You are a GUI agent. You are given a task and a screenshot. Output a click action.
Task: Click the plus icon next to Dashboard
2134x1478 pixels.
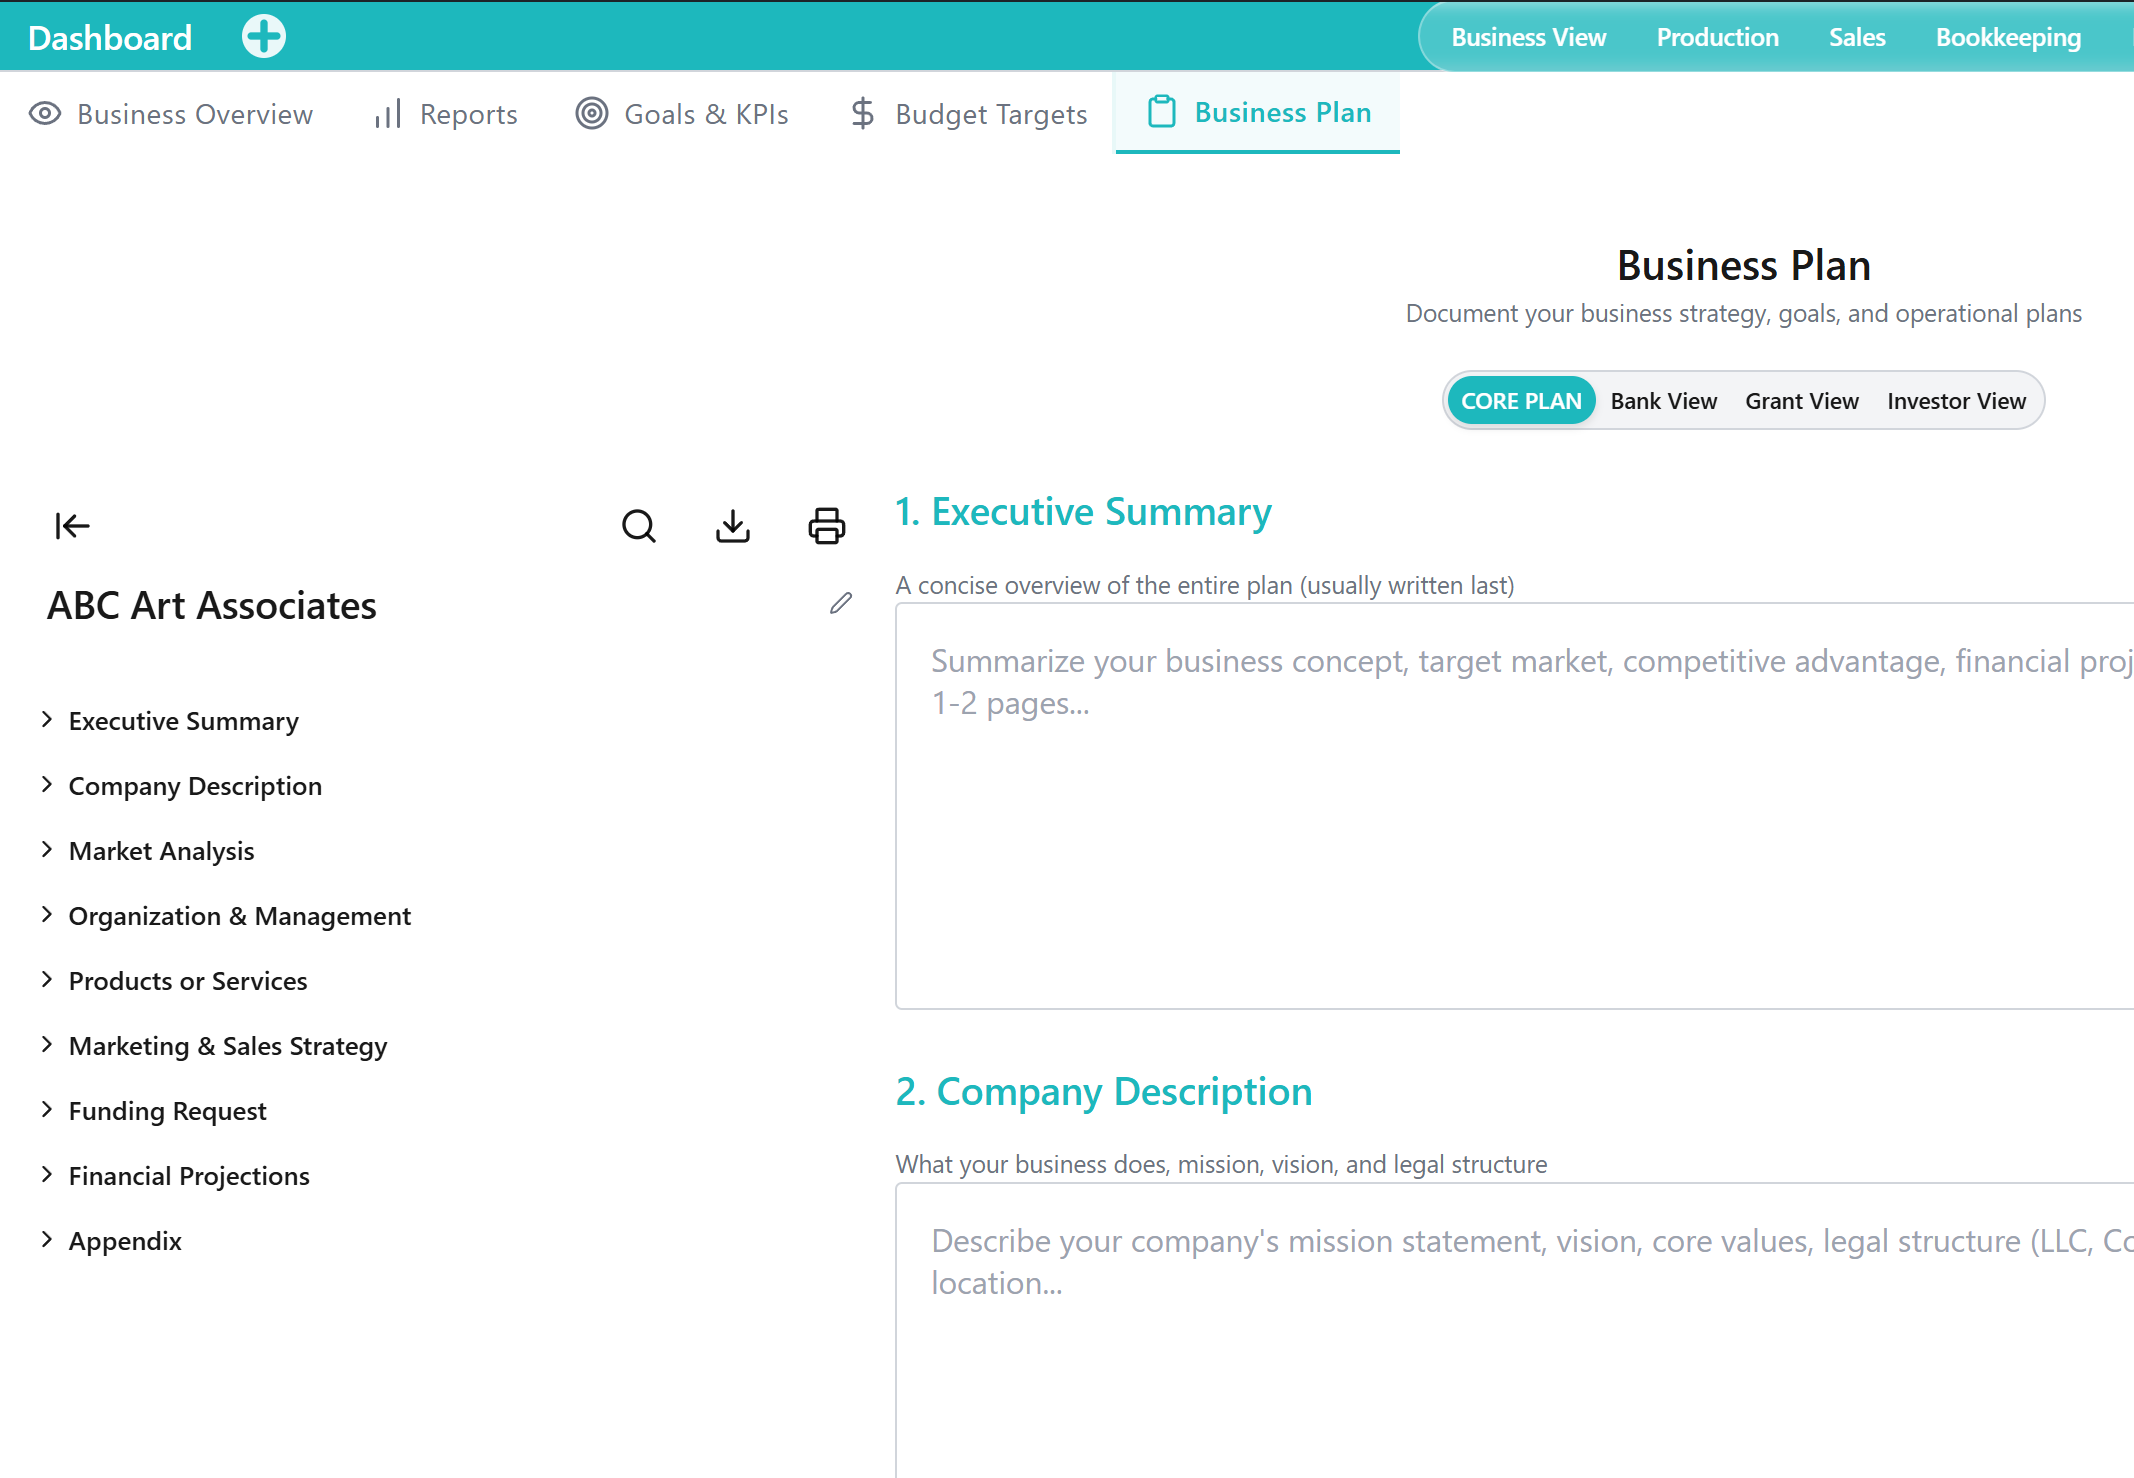[264, 37]
